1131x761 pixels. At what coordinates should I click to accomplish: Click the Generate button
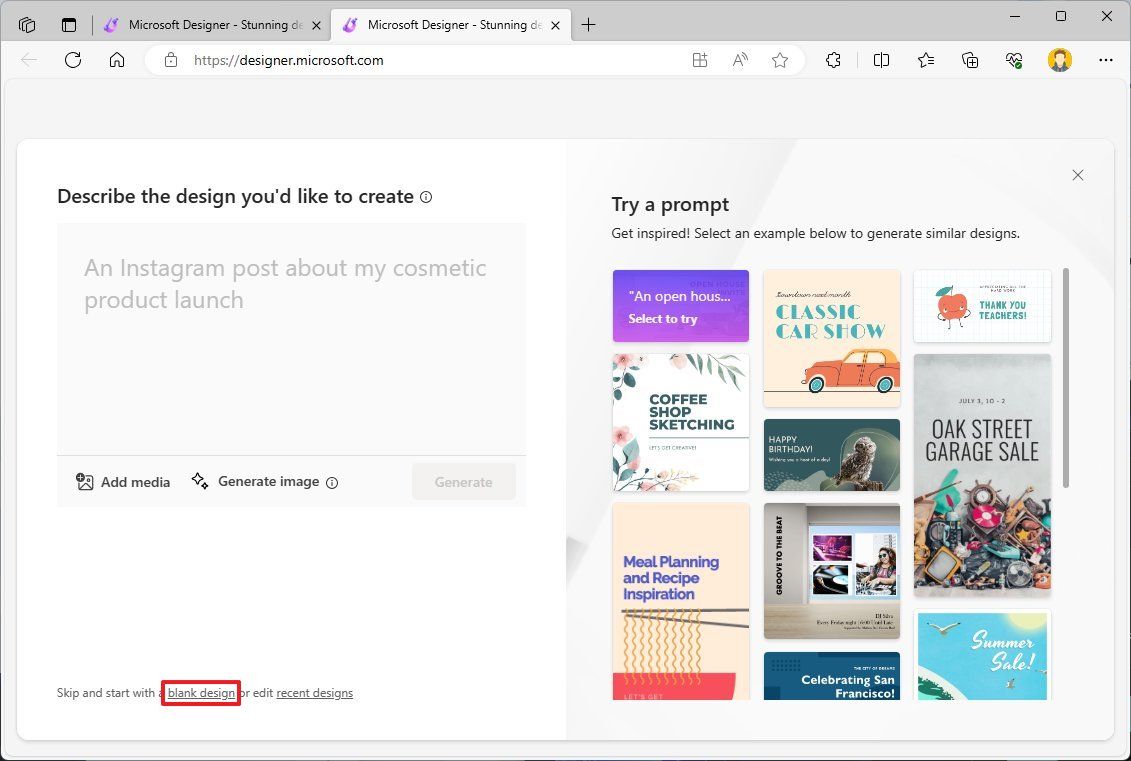pos(463,481)
